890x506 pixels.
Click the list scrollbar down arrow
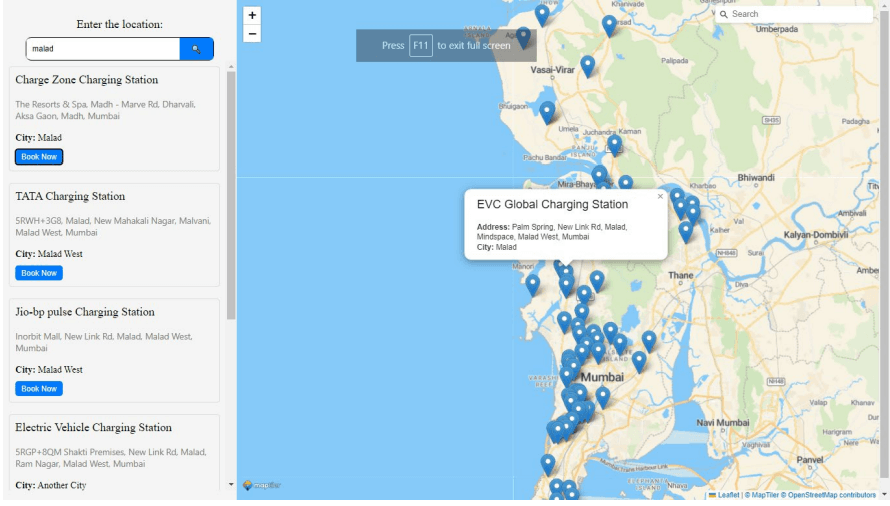click(x=231, y=484)
